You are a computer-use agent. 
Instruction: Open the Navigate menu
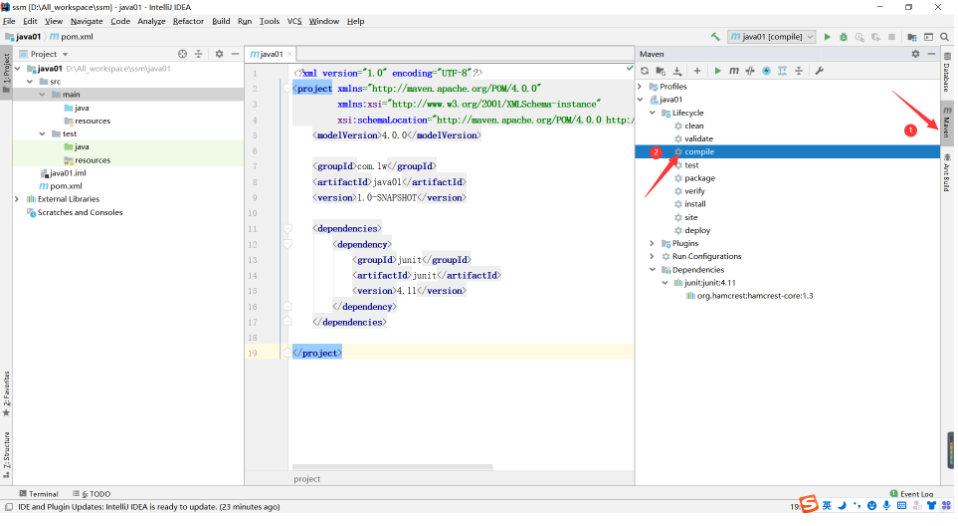tap(87, 21)
